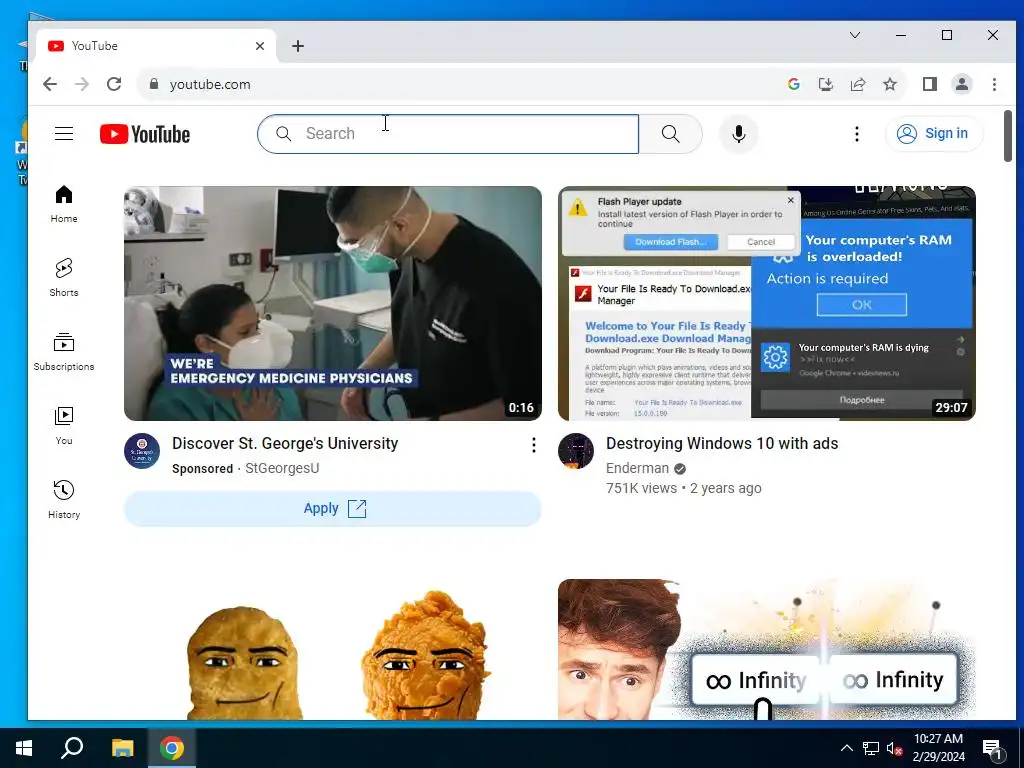Open File Explorer from the taskbar
The width and height of the screenshot is (1024, 768).
point(122,748)
